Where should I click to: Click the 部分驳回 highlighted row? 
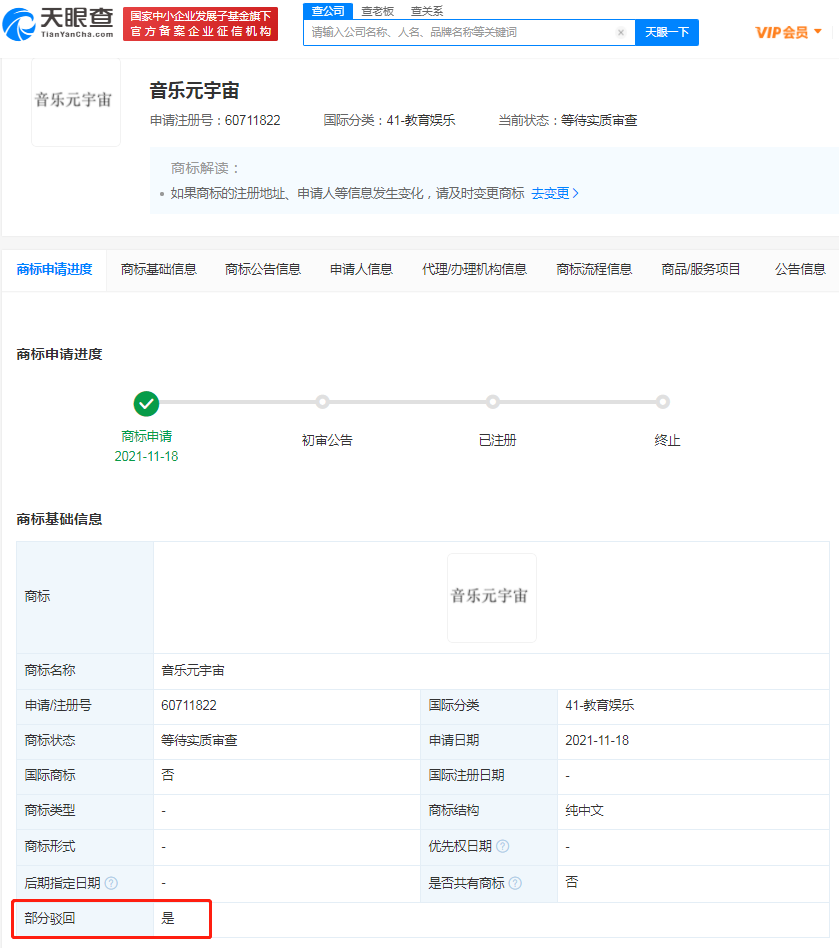(111, 918)
